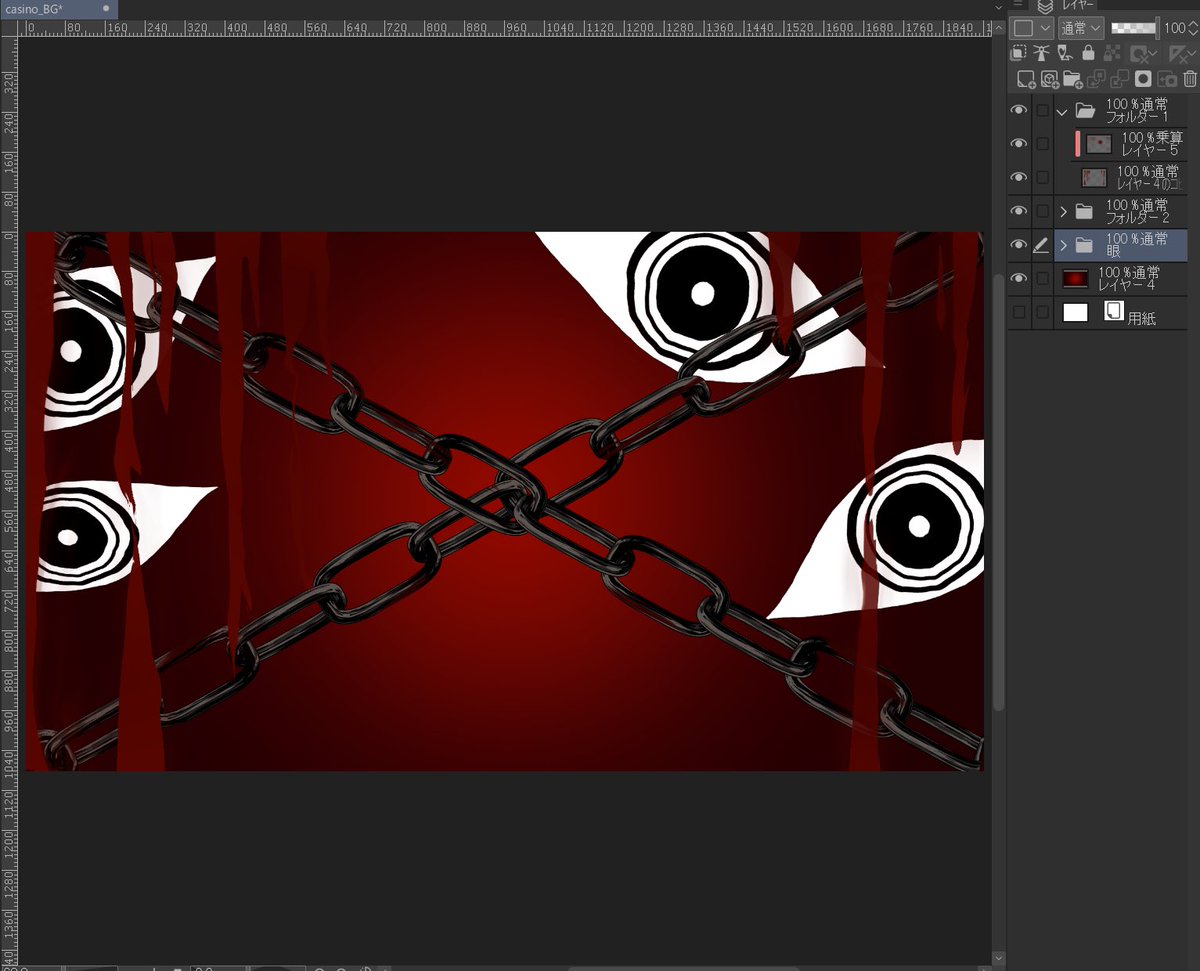The width and height of the screenshot is (1200, 971).
Task: Click folder icon of フォルダー 1
Action: (1085, 111)
